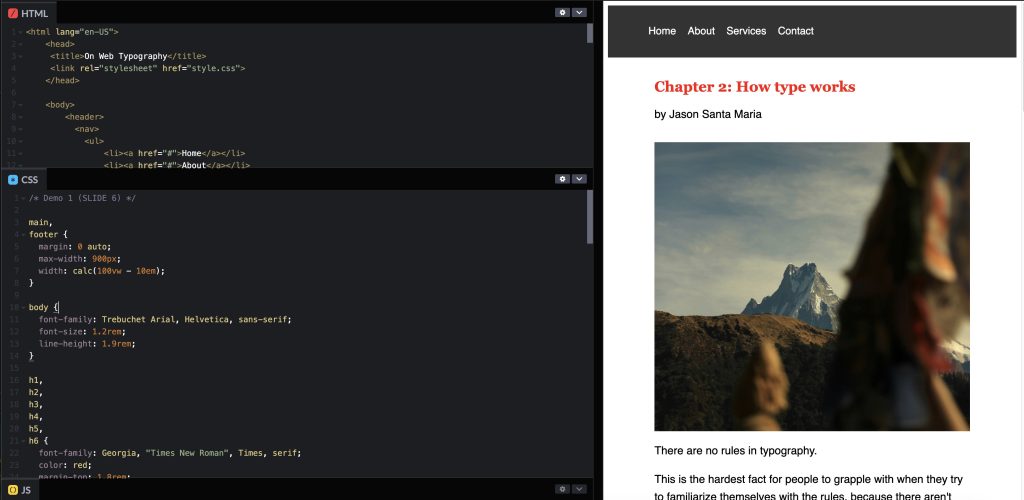Viewport: 1024px width, 500px height.
Task: Collapse the <ul> tag fold arrow
Action: pyautogui.click(x=22, y=141)
